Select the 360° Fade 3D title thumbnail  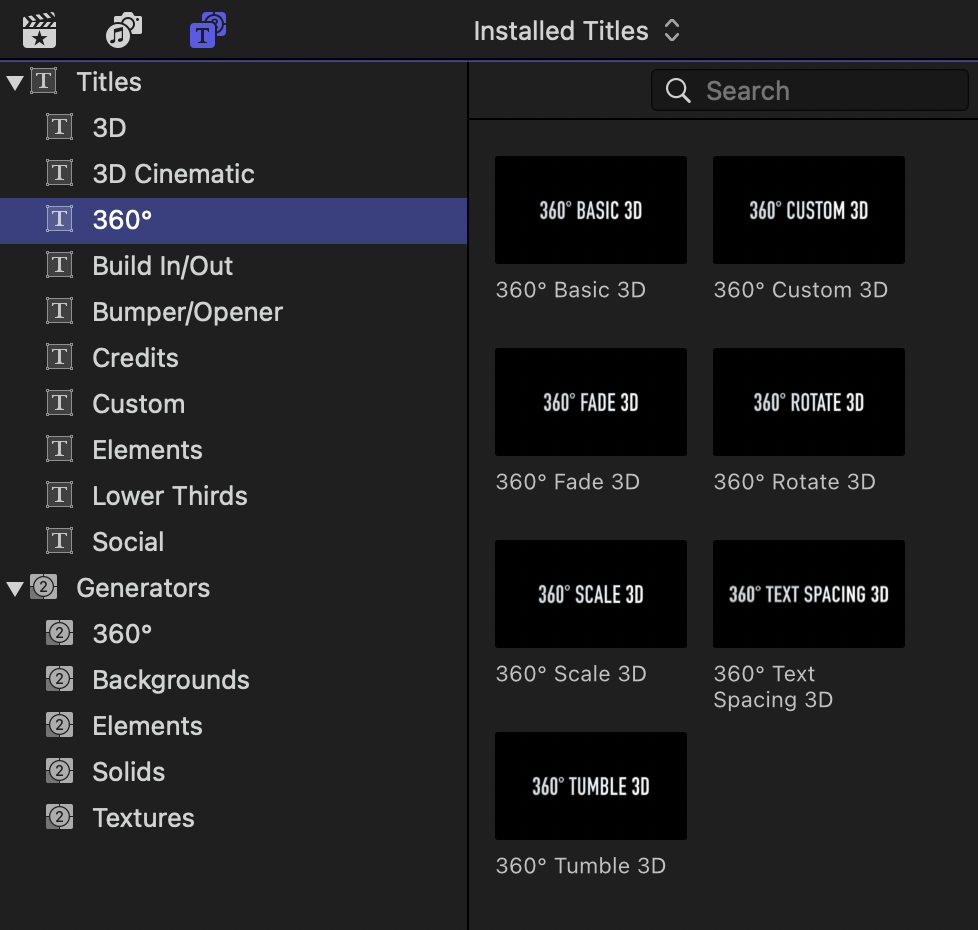tap(591, 402)
